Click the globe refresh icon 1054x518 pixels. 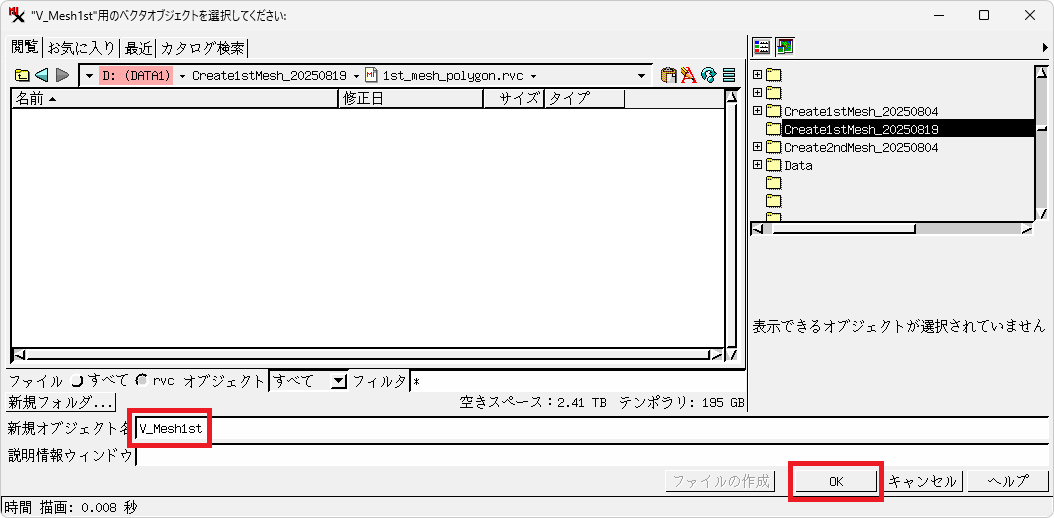[x=708, y=75]
